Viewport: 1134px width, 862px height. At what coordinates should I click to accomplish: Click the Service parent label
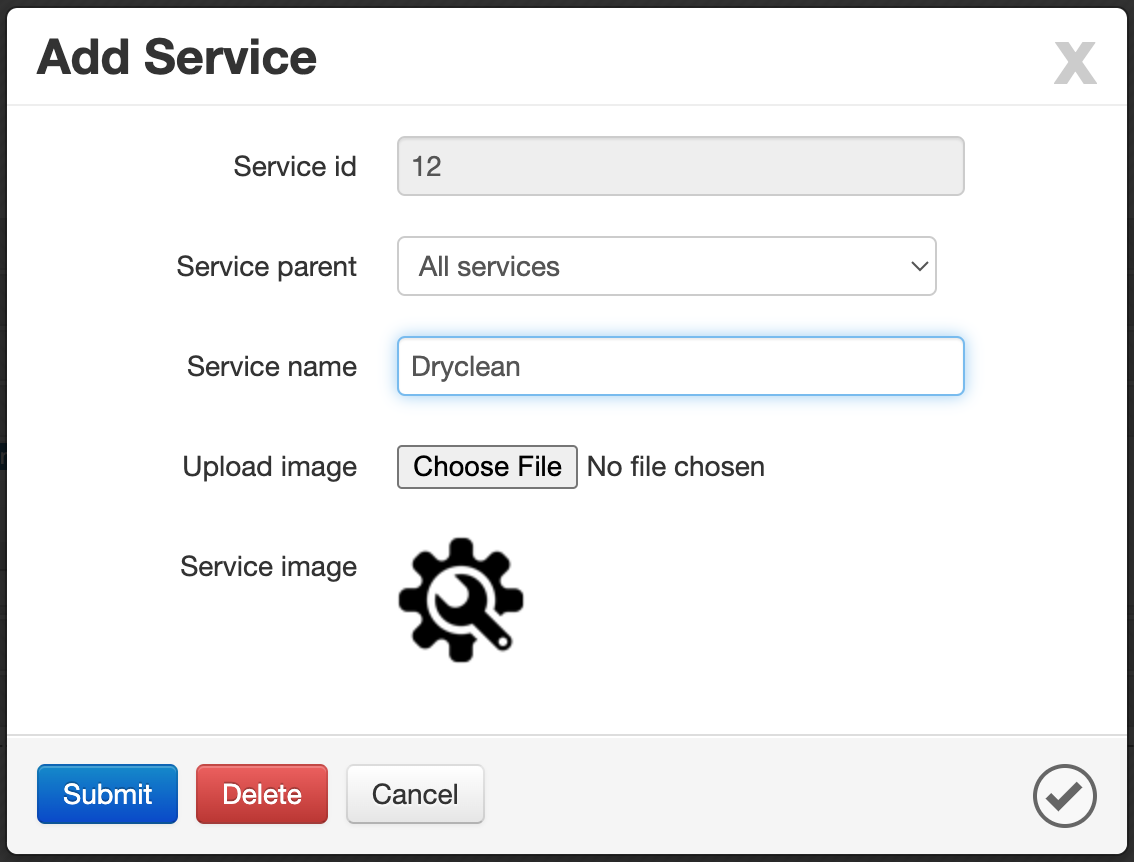click(267, 267)
